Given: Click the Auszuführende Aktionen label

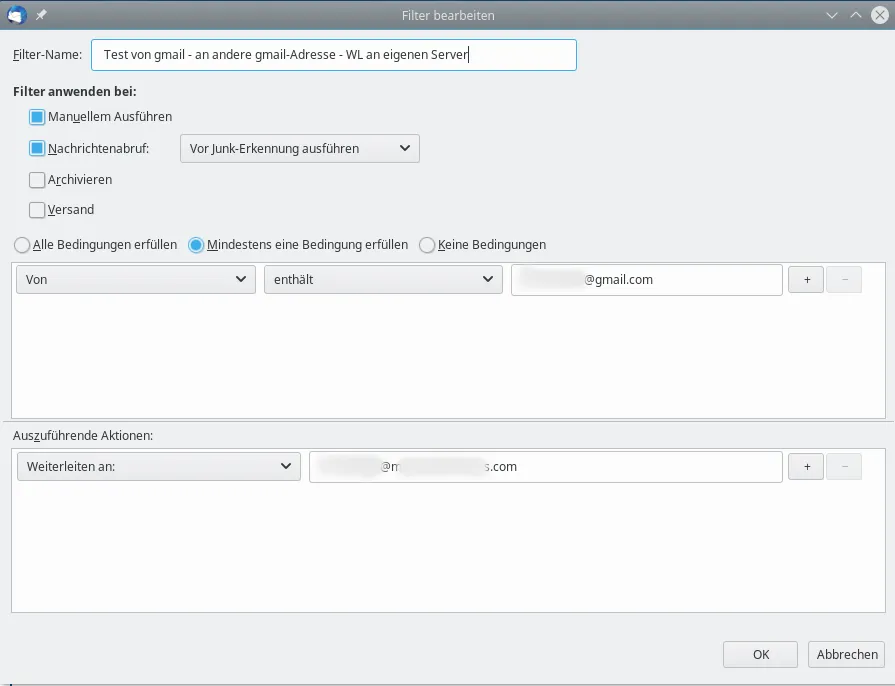Looking at the screenshot, I should pyautogui.click(x=83, y=435).
